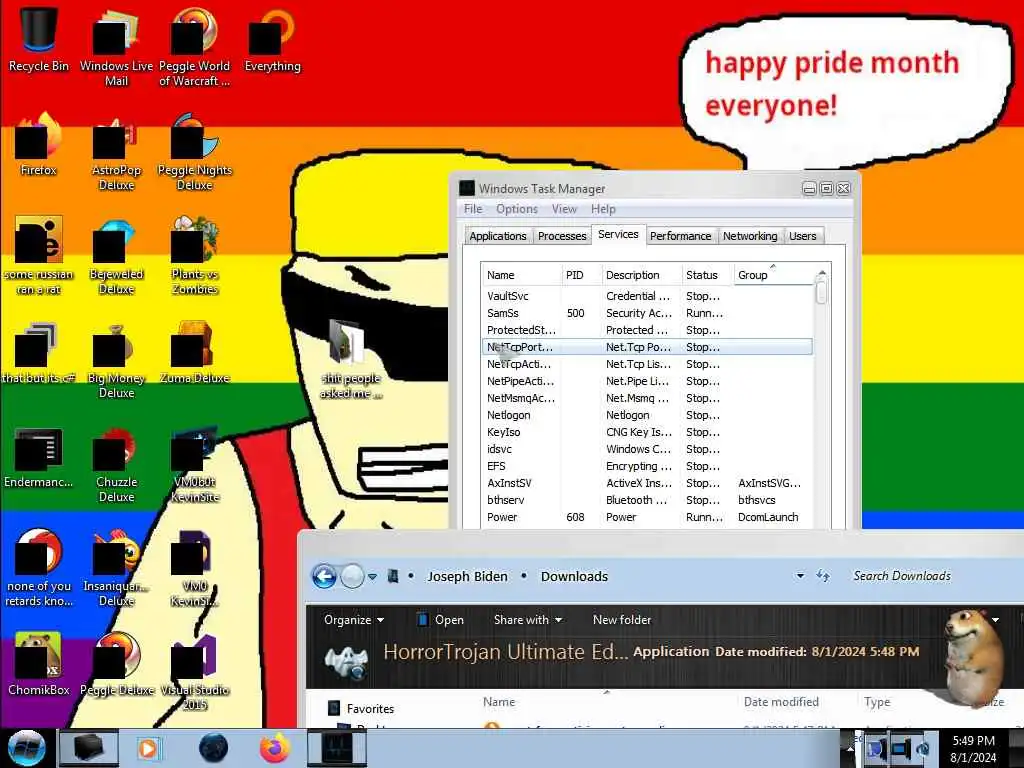
Task: Select the Endermanc... desktop icon
Action: click(x=39, y=457)
